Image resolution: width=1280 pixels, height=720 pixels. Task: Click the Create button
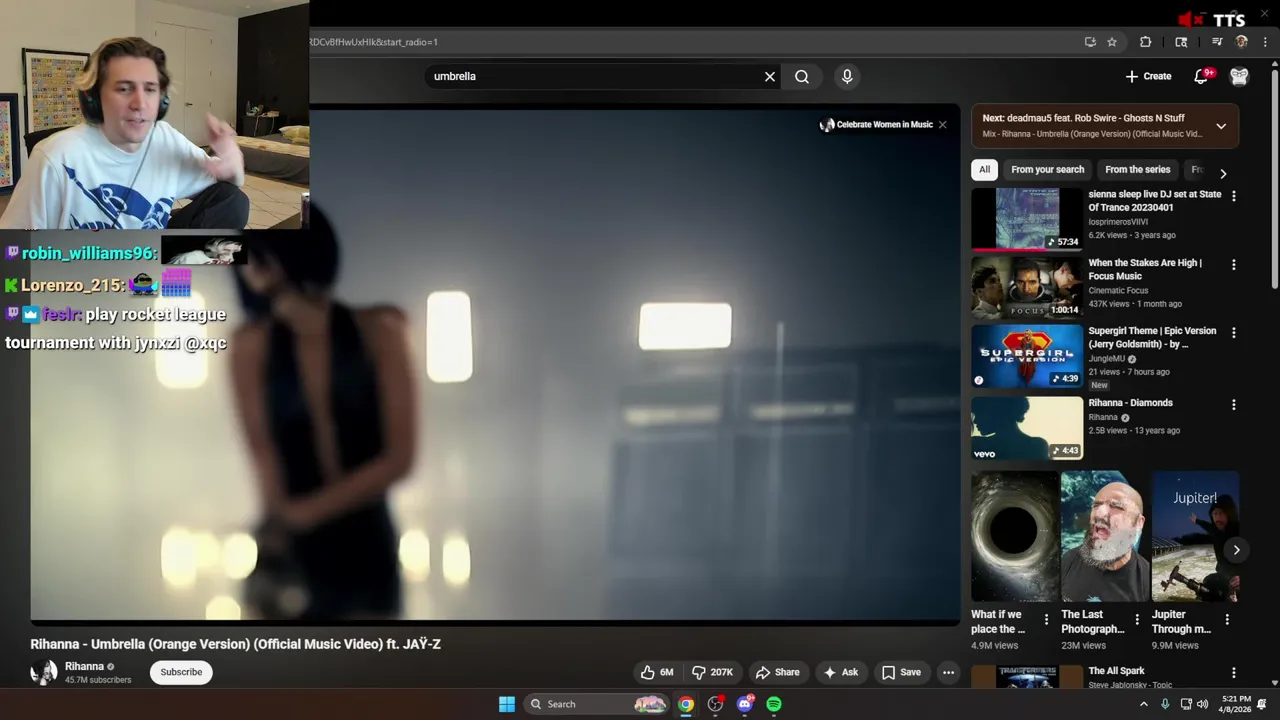pyautogui.click(x=1148, y=76)
